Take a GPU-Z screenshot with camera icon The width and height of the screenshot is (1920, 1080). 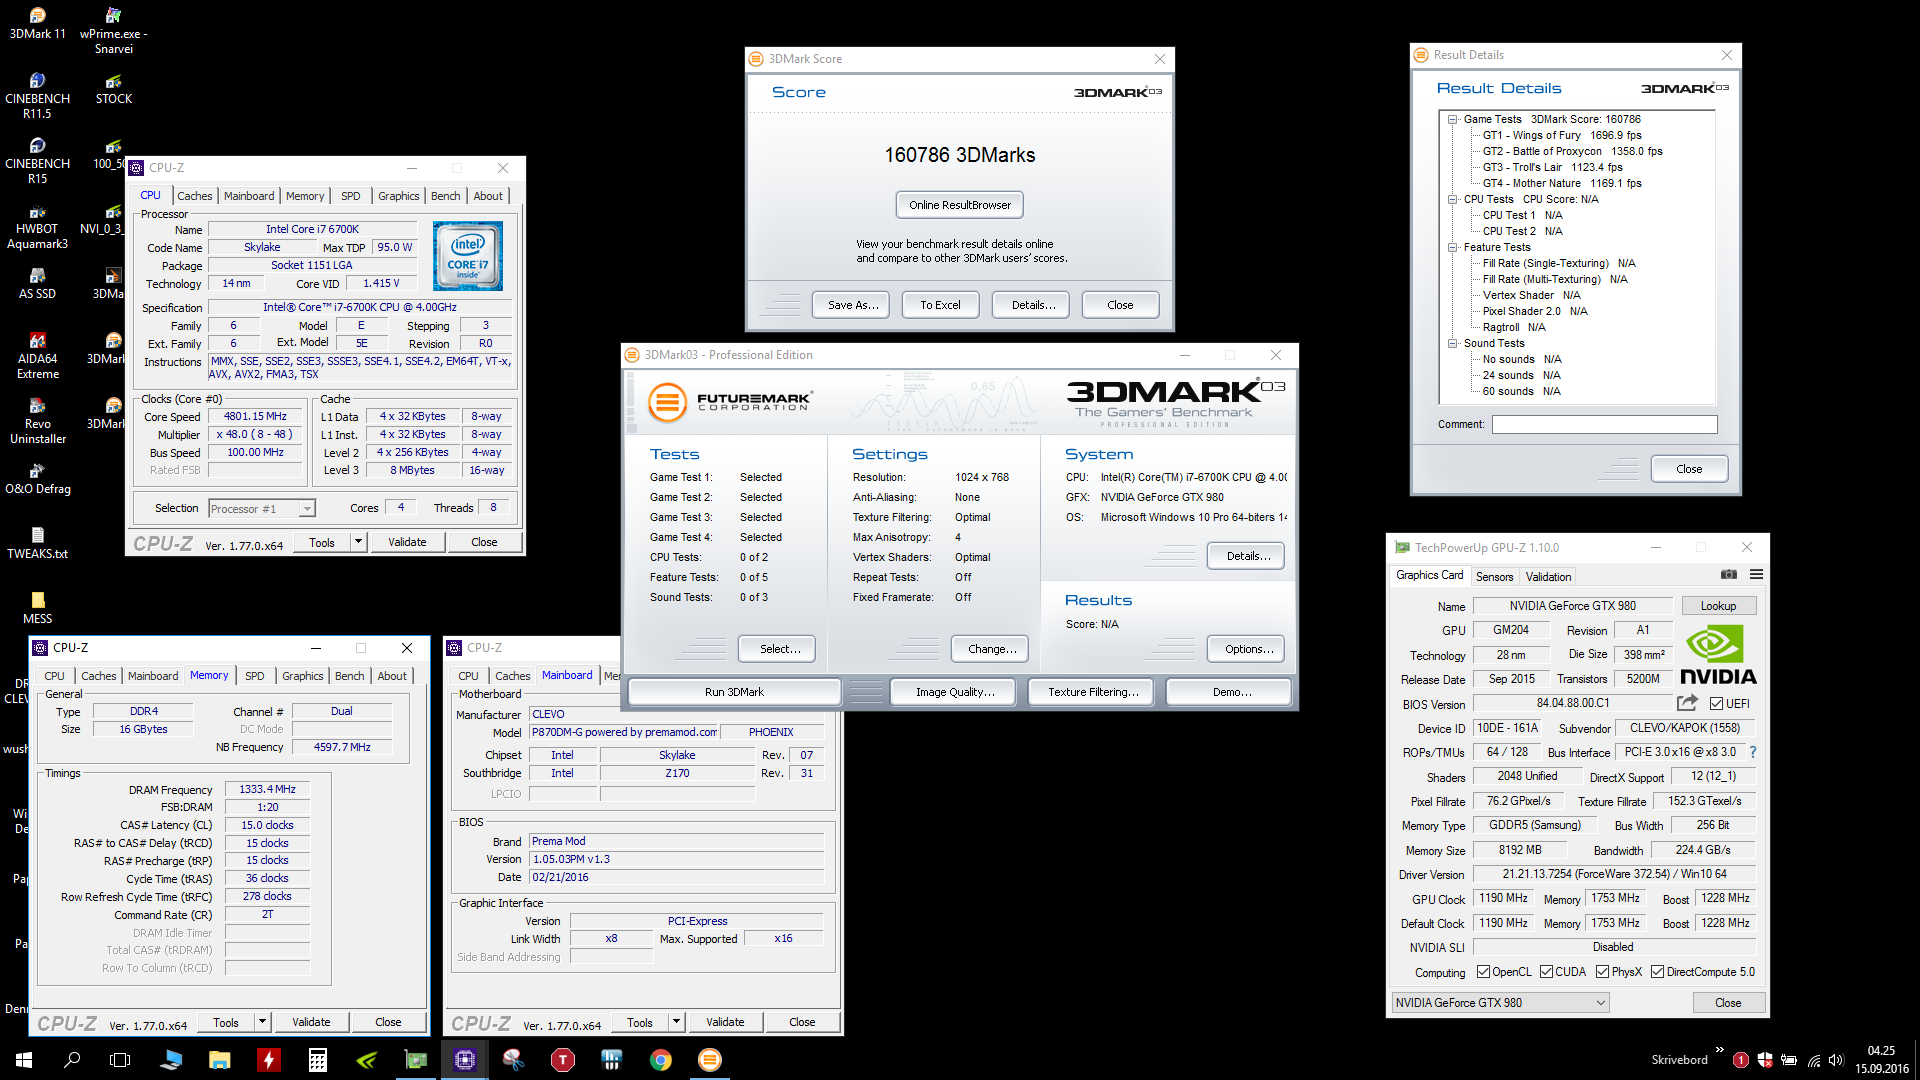[1728, 575]
